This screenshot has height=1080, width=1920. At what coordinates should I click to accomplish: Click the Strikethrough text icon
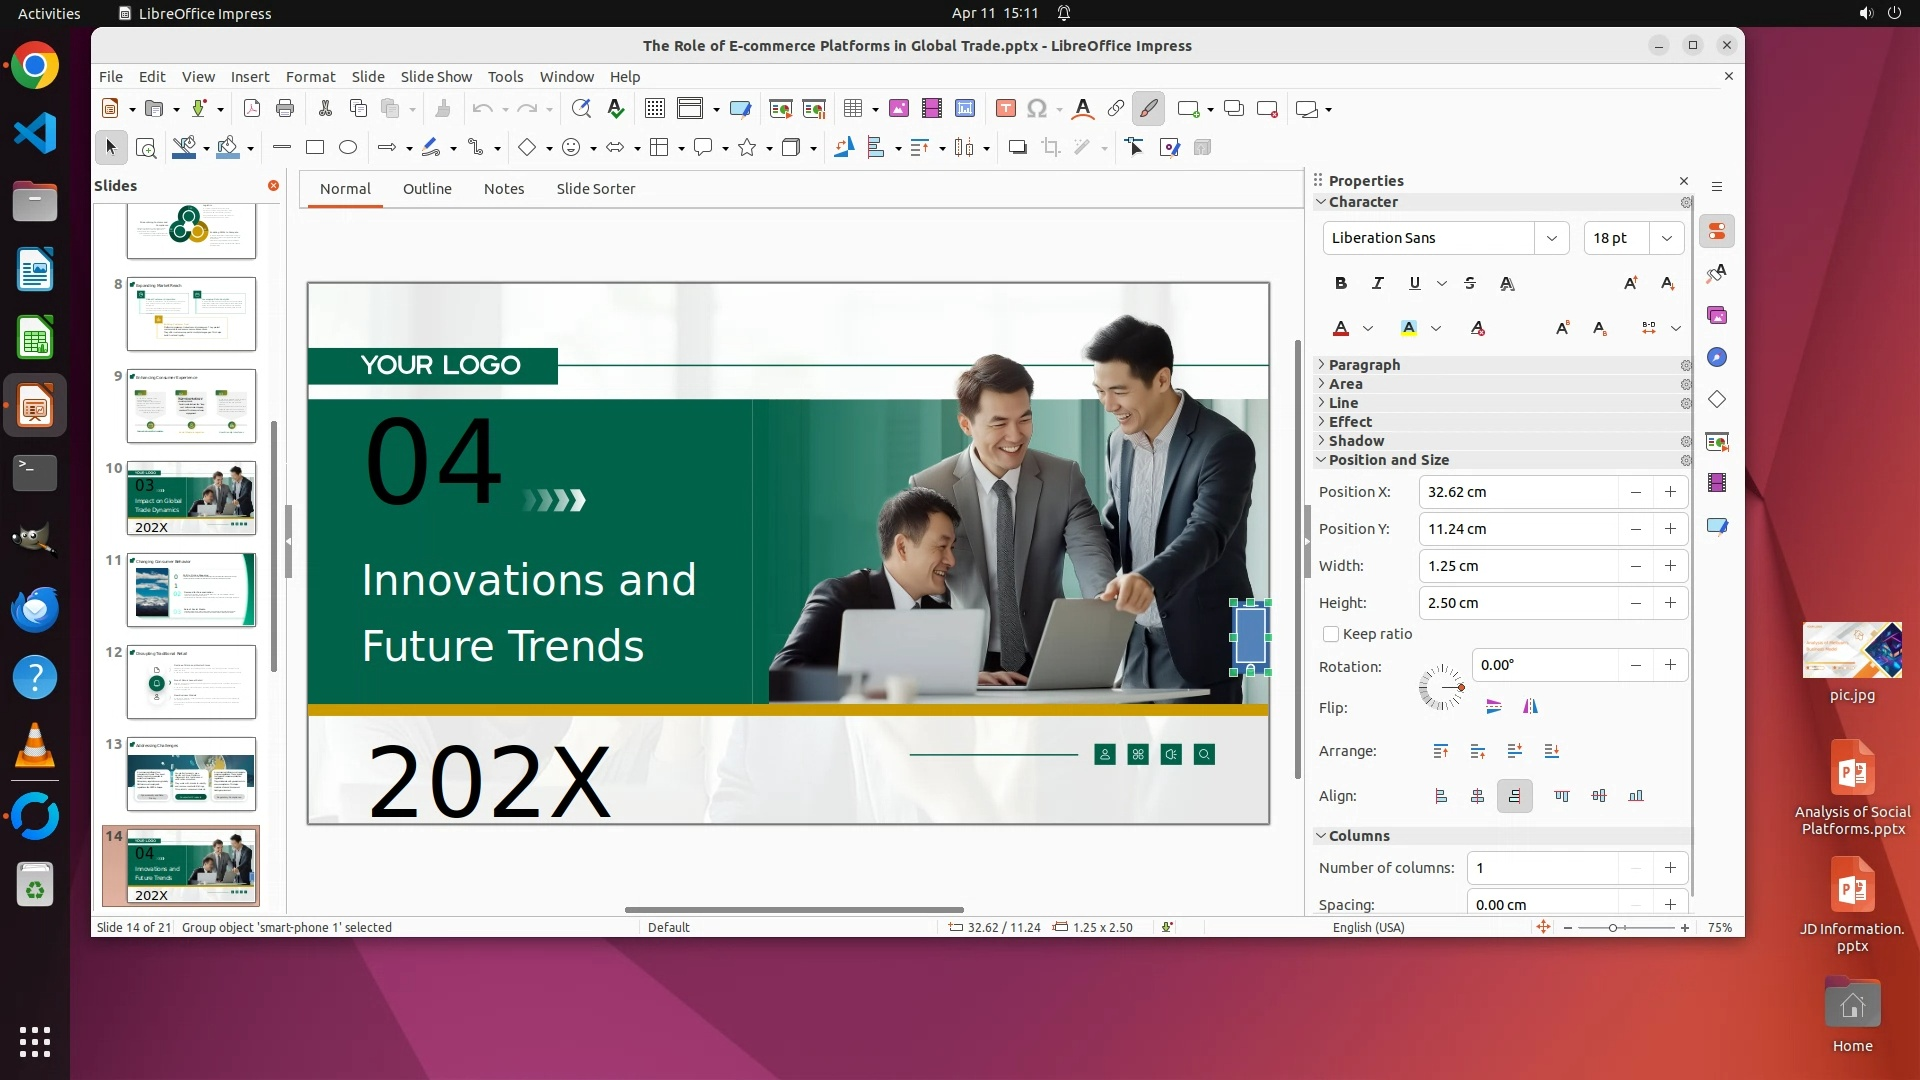1470,283
